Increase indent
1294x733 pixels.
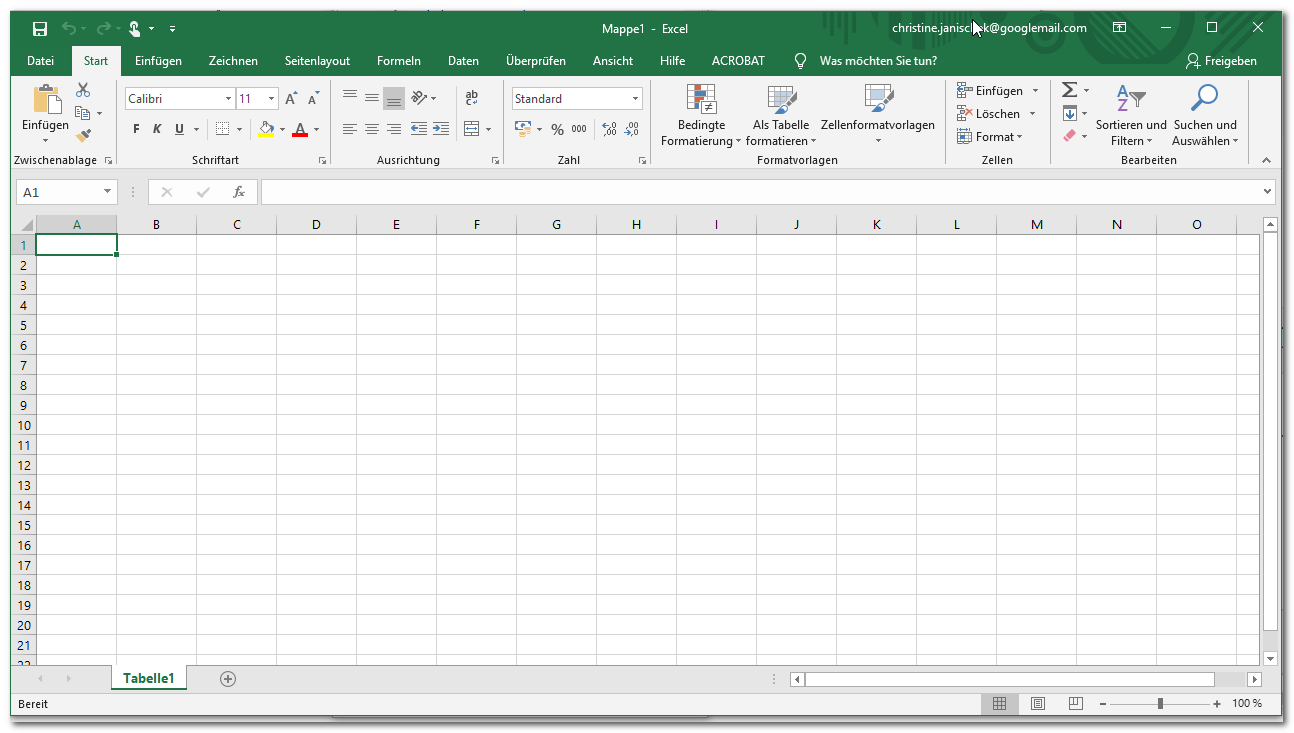coord(441,129)
